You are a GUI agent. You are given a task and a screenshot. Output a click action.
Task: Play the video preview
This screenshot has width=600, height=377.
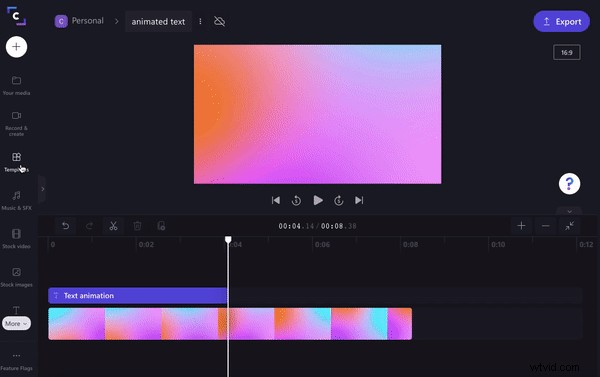(318, 200)
